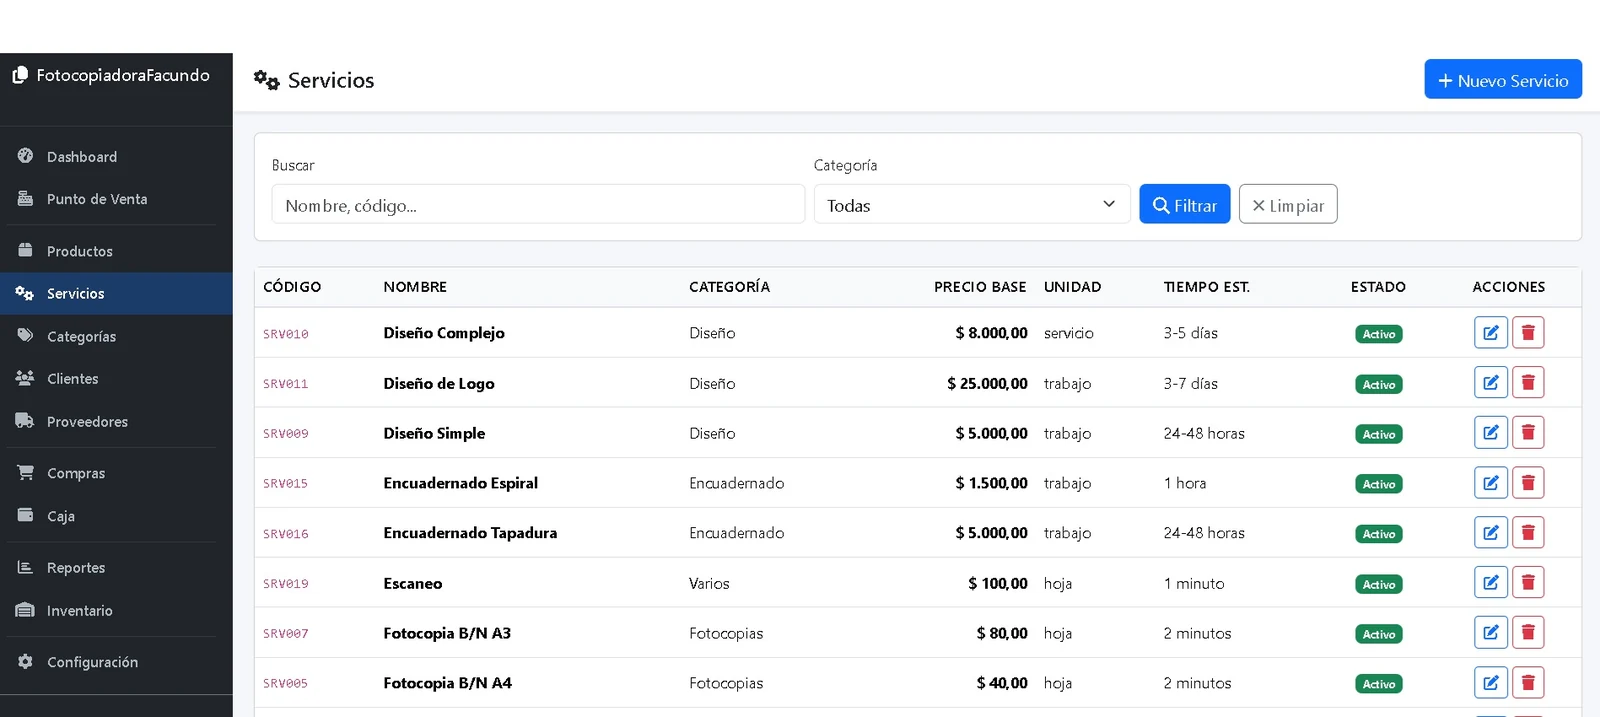Open the Inventario menu item

coord(116,610)
